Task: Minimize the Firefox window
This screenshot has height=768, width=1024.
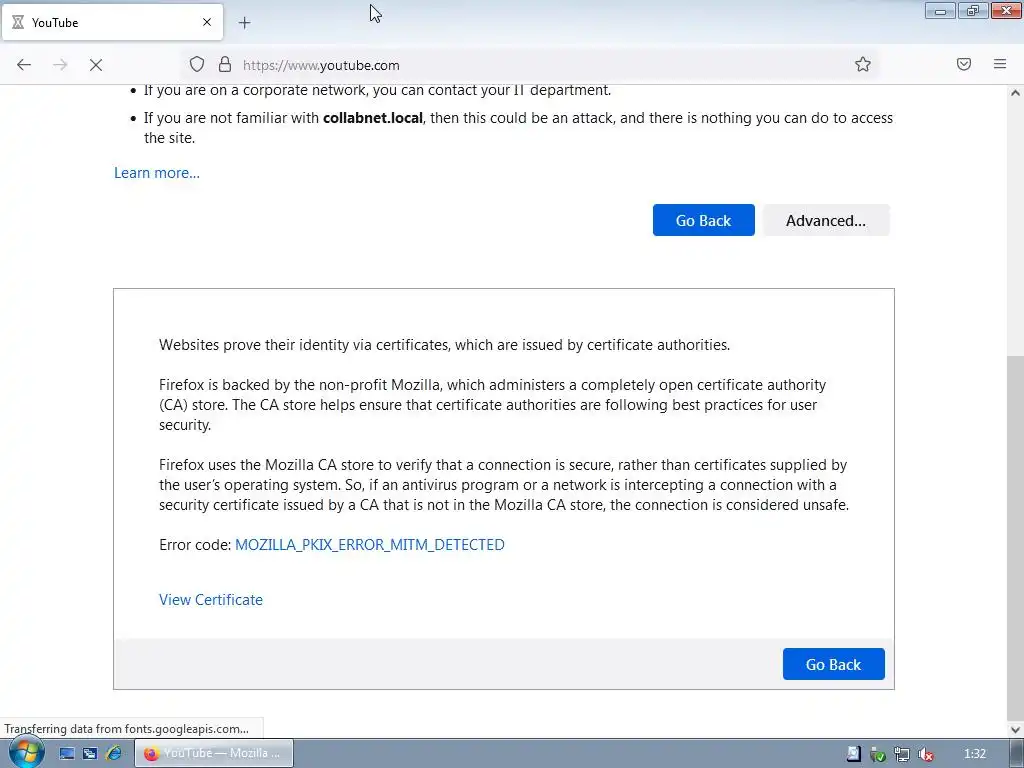Action: tap(940, 10)
